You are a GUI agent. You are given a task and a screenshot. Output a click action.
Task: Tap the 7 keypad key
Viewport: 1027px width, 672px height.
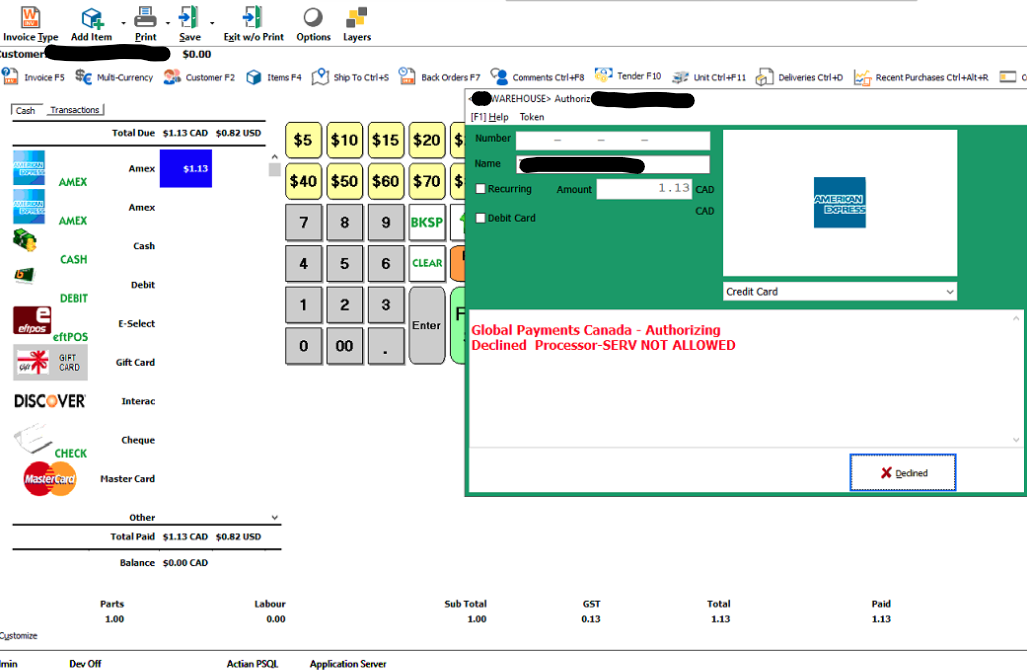303,223
